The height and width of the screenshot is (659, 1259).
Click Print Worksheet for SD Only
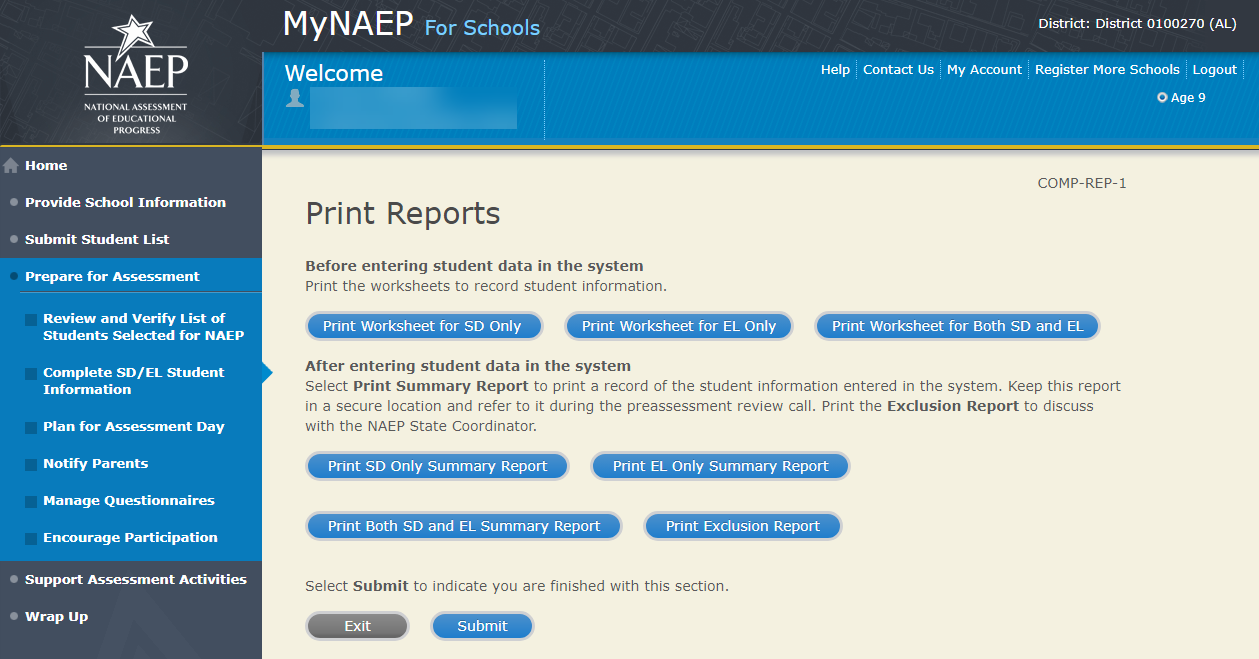(422, 326)
